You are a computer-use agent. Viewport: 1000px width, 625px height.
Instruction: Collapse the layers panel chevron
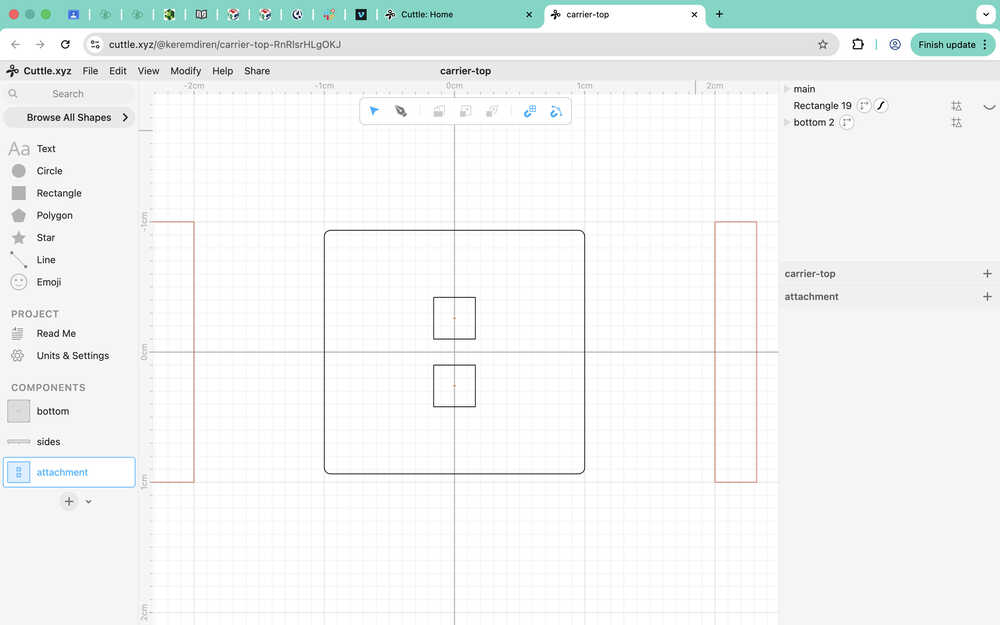point(989,107)
